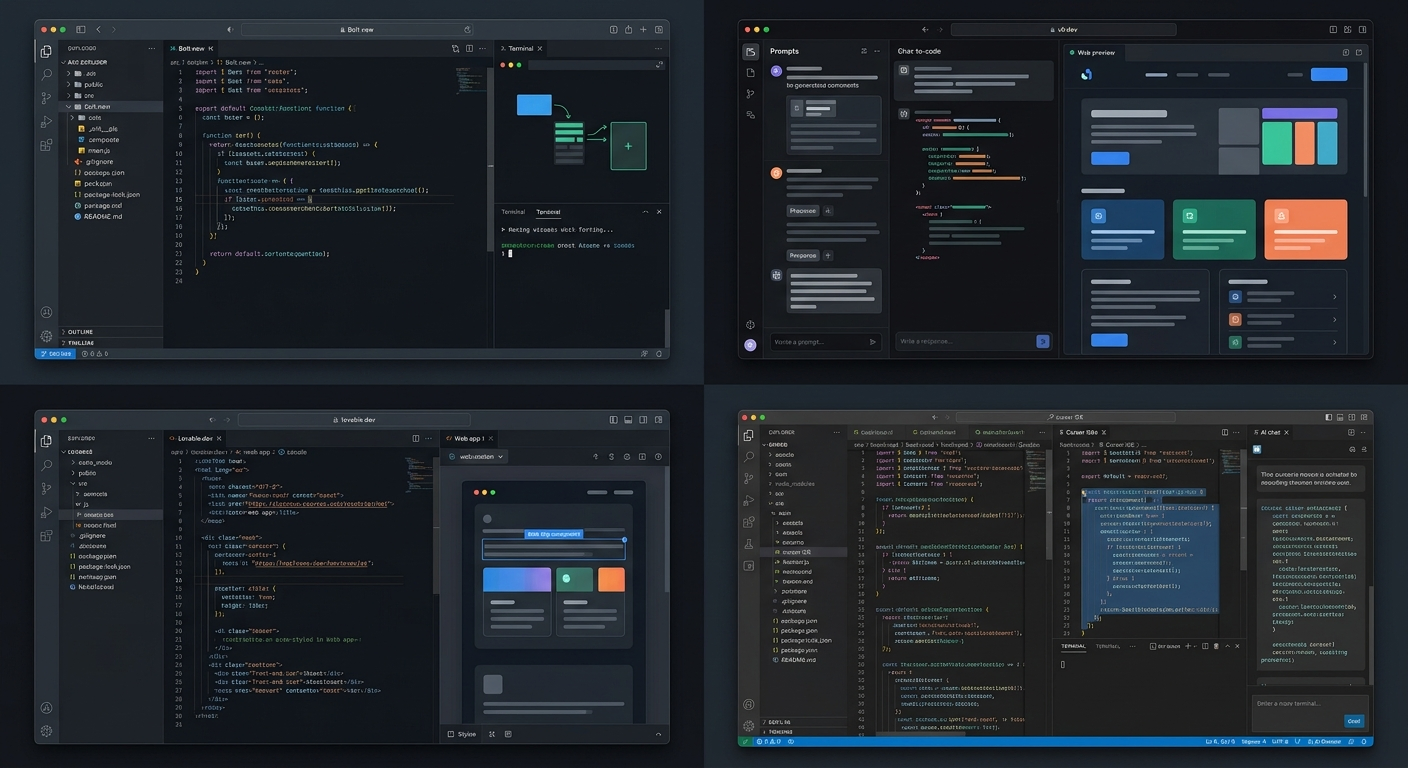Send the prompt with v0.dev arrow icon
The width and height of the screenshot is (1408, 768).
click(x=872, y=342)
